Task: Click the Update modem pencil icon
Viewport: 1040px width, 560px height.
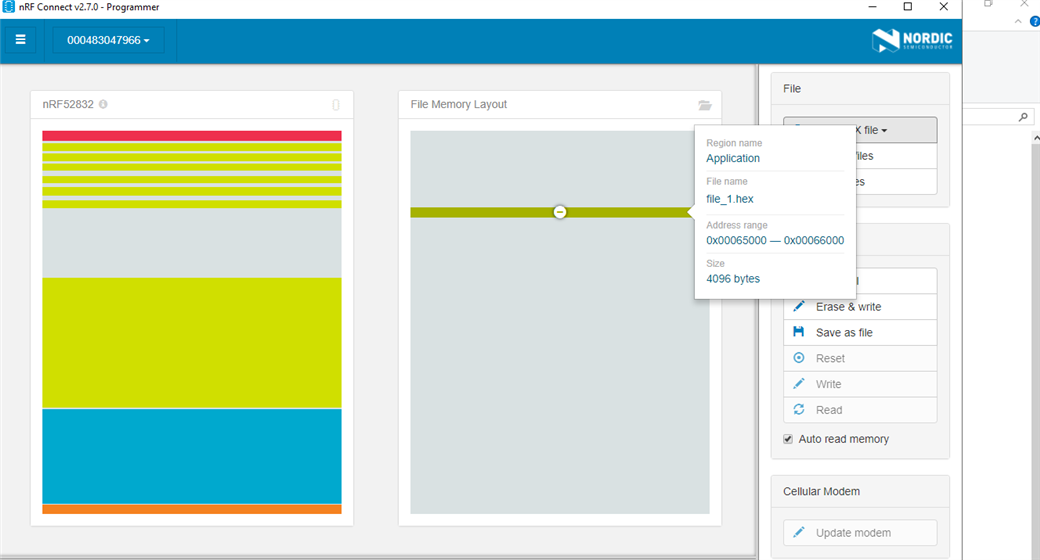Action: click(799, 532)
